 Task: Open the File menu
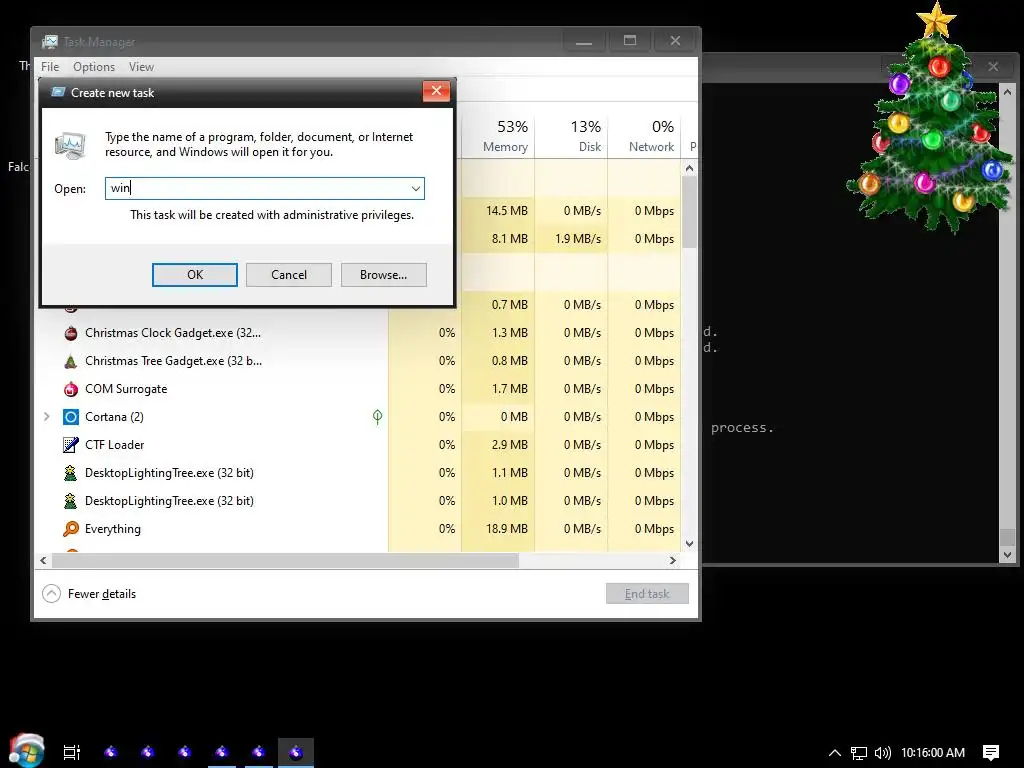[x=50, y=67]
